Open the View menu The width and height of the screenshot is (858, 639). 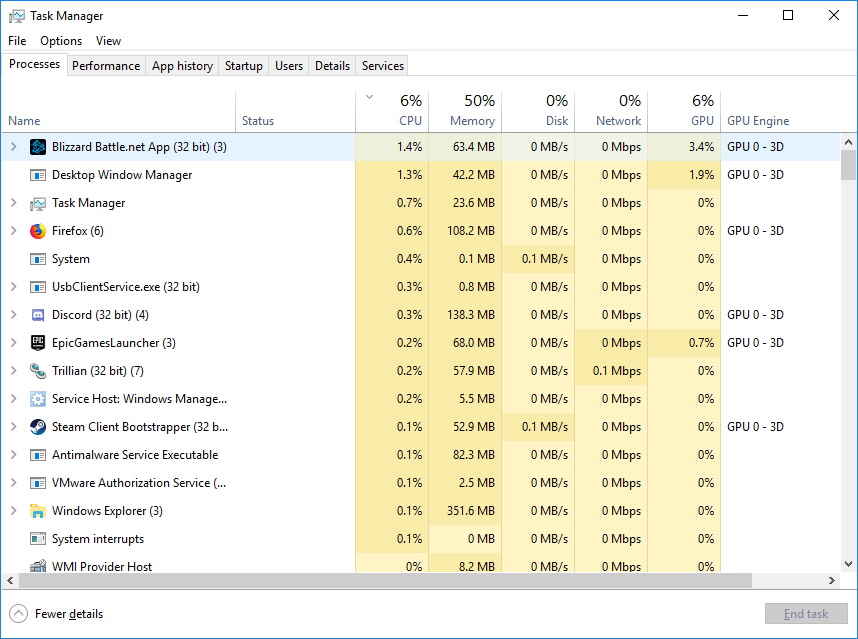click(x=108, y=41)
